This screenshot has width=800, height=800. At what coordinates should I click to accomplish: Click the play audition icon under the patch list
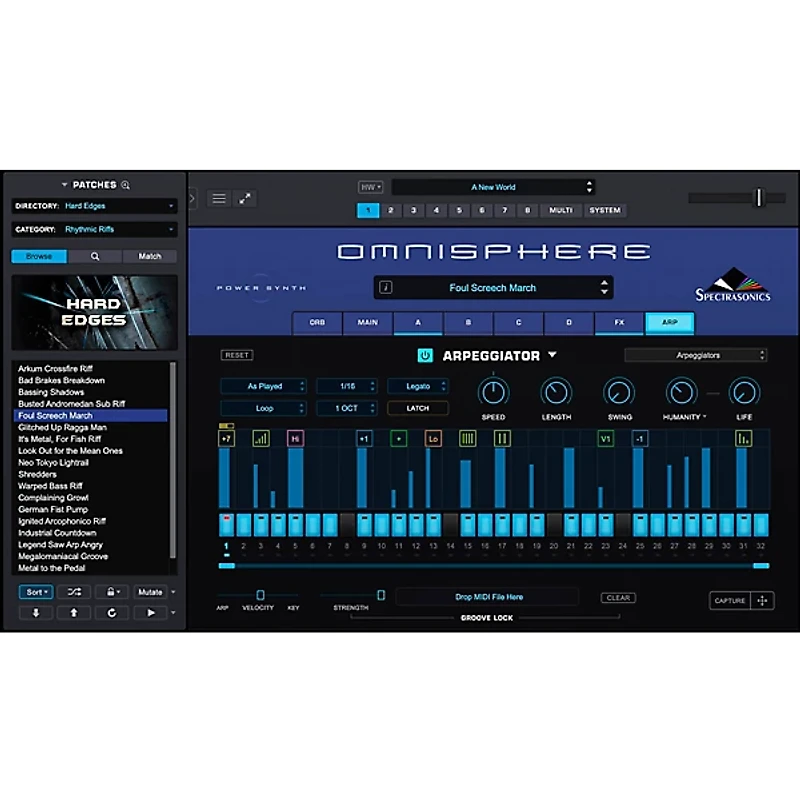(152, 612)
